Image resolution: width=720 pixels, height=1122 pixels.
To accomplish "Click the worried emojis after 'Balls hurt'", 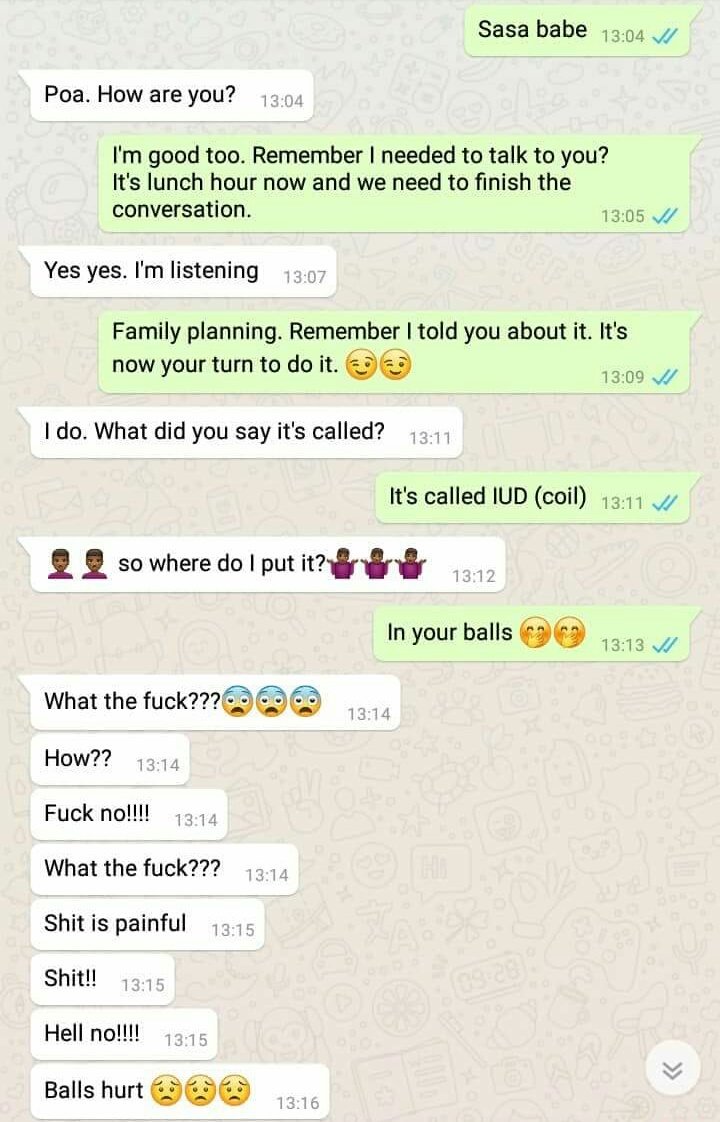I will (x=200, y=1090).
